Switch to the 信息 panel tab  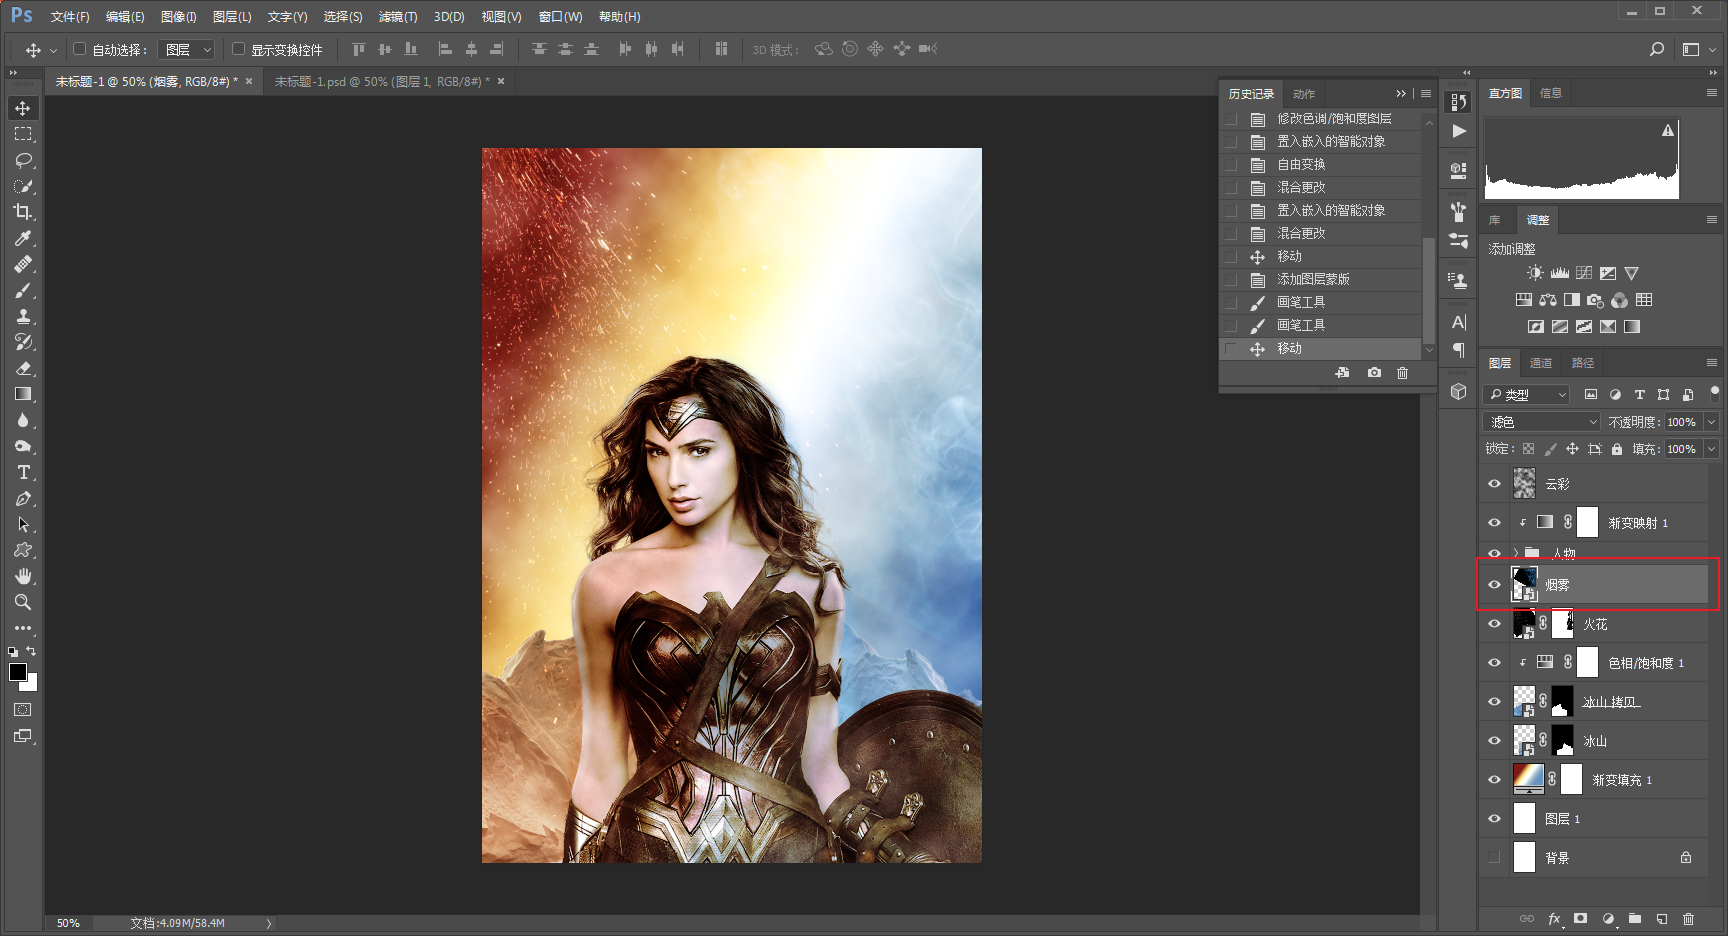(1551, 93)
